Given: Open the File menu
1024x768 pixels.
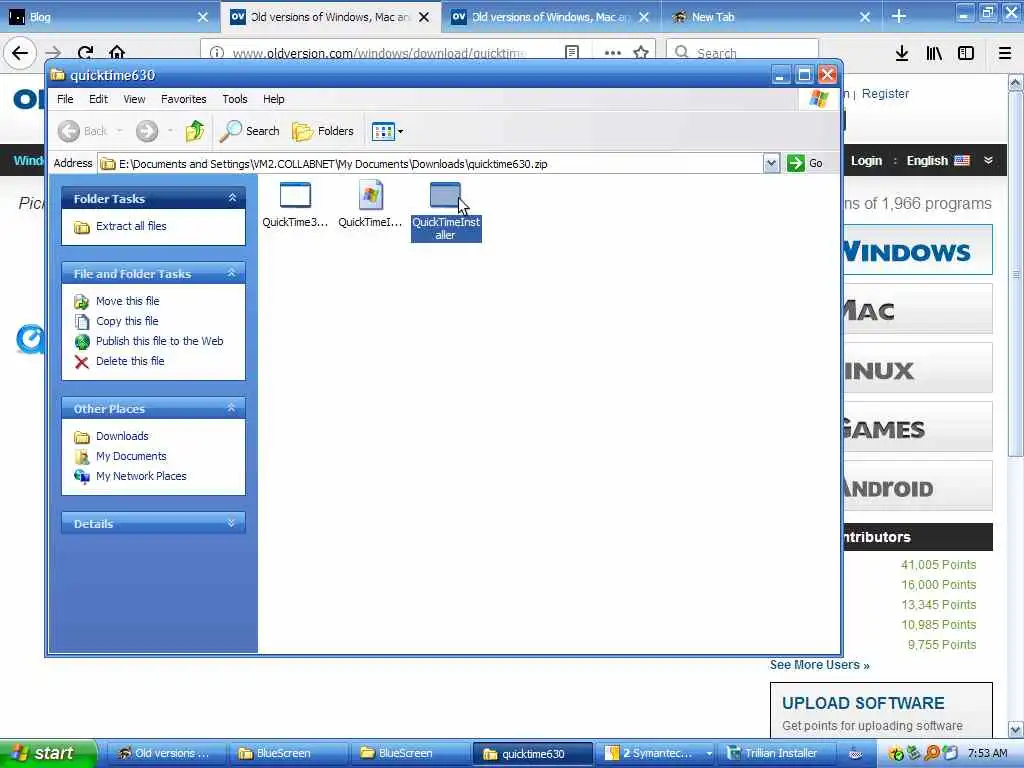Looking at the screenshot, I should click(65, 99).
